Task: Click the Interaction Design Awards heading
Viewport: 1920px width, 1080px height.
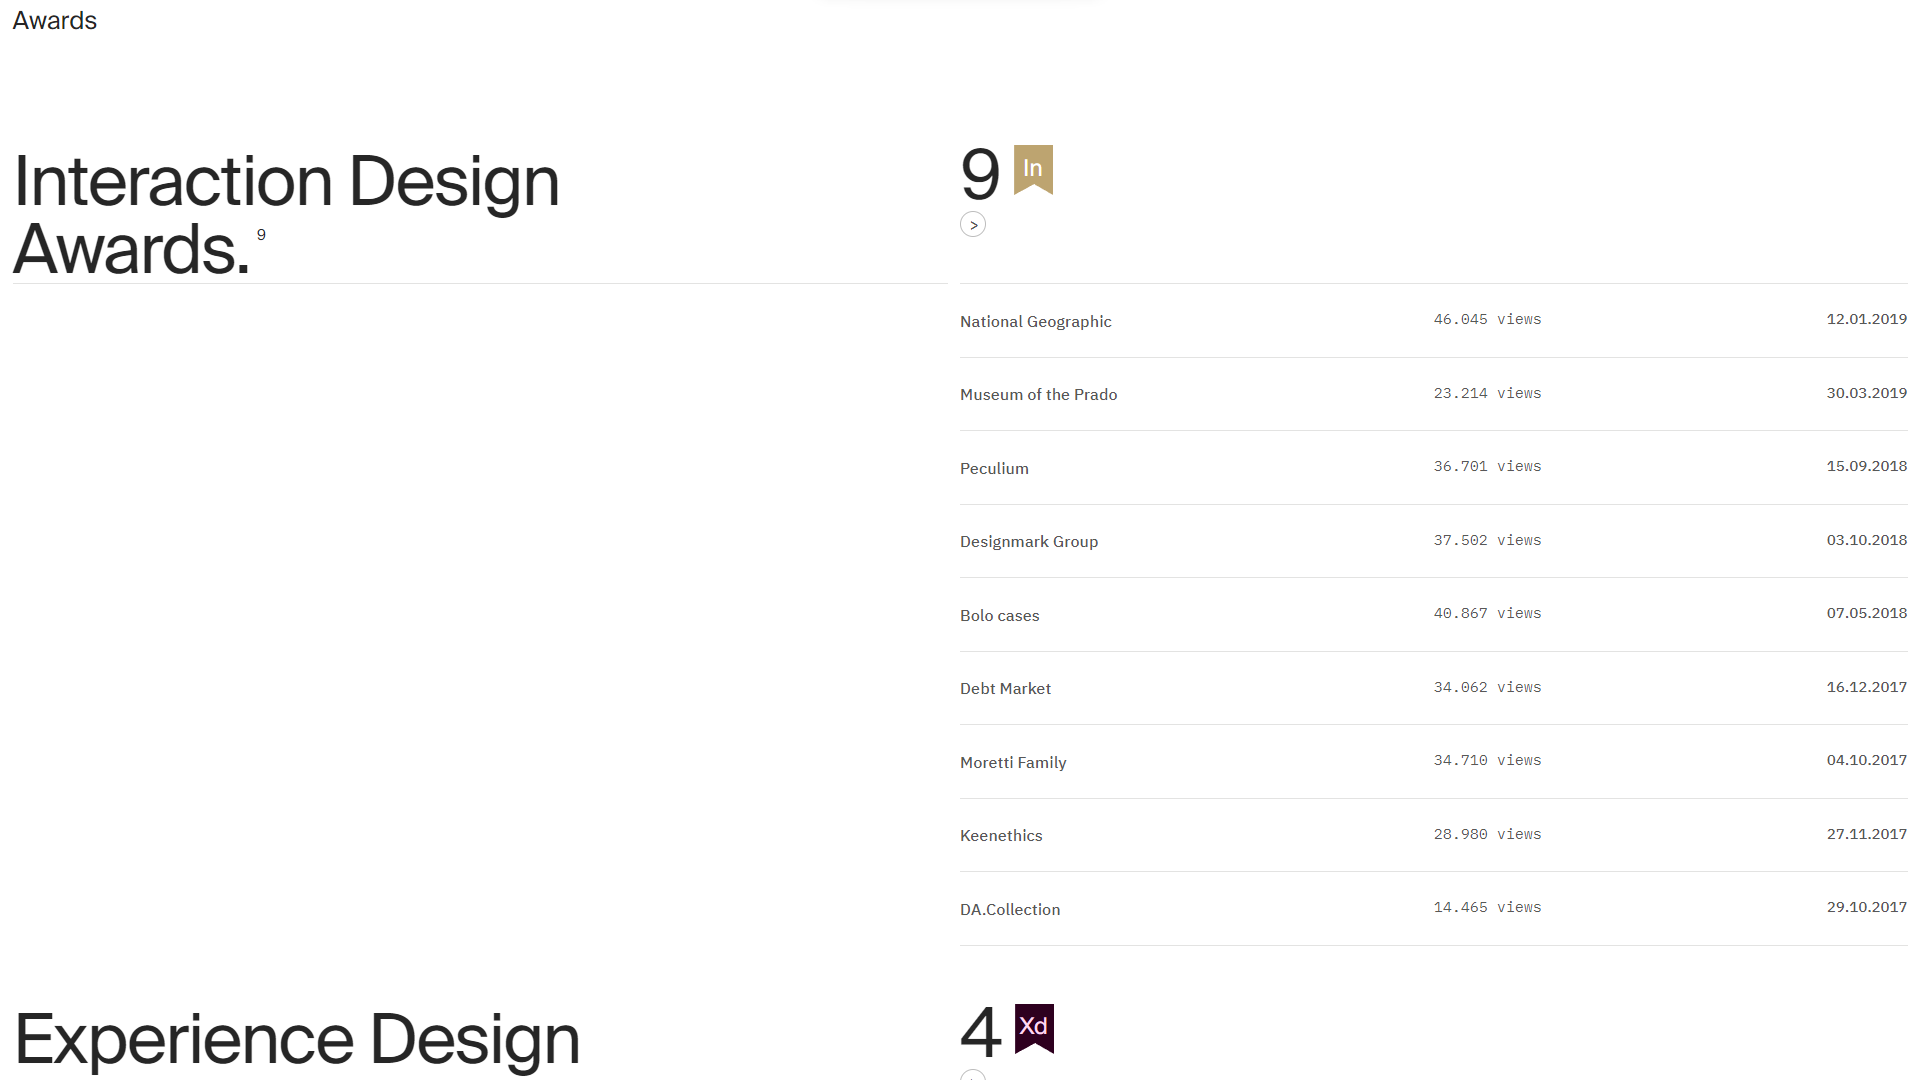Action: click(286, 215)
